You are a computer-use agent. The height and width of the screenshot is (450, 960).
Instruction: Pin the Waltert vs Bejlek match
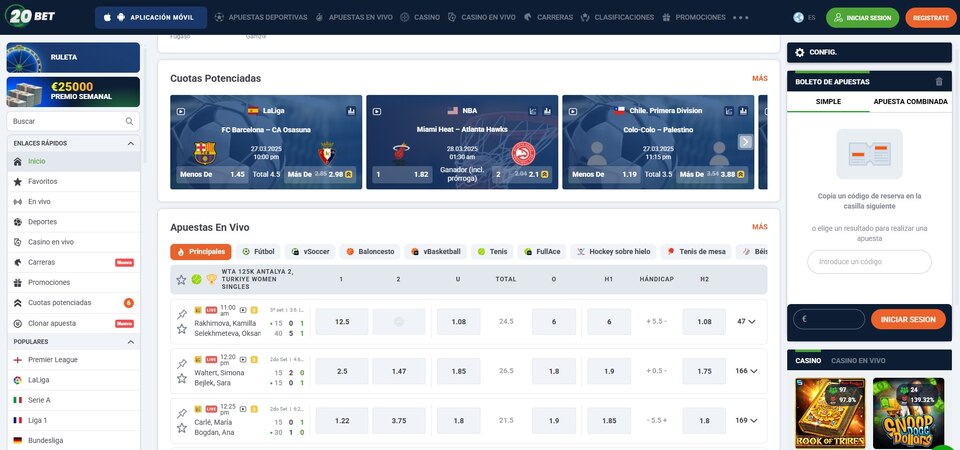pyautogui.click(x=181, y=364)
